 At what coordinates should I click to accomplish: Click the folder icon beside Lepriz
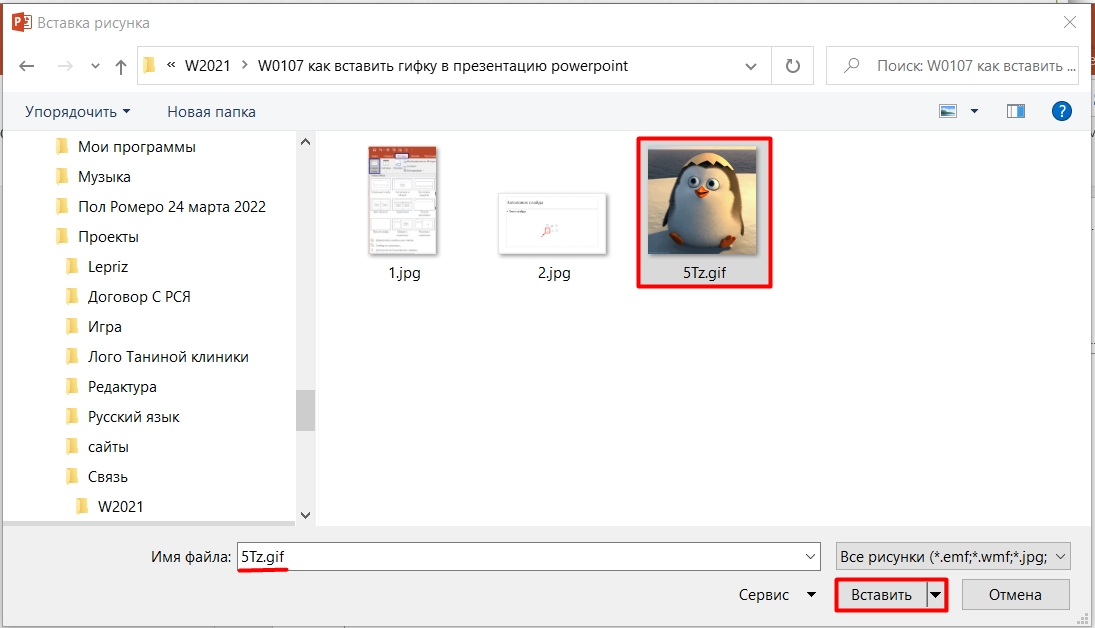(x=72, y=266)
